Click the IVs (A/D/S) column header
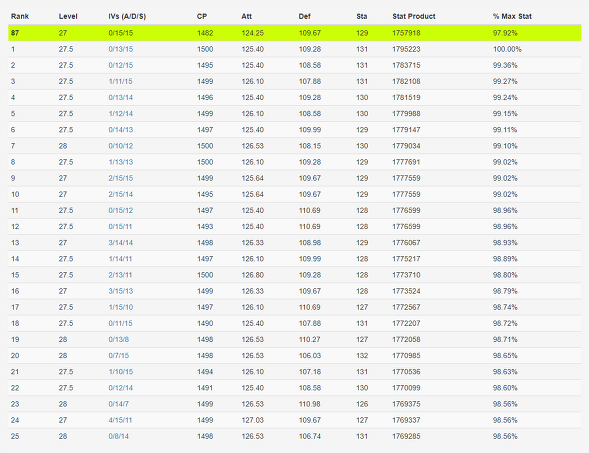The height and width of the screenshot is (453, 589). (x=127, y=17)
